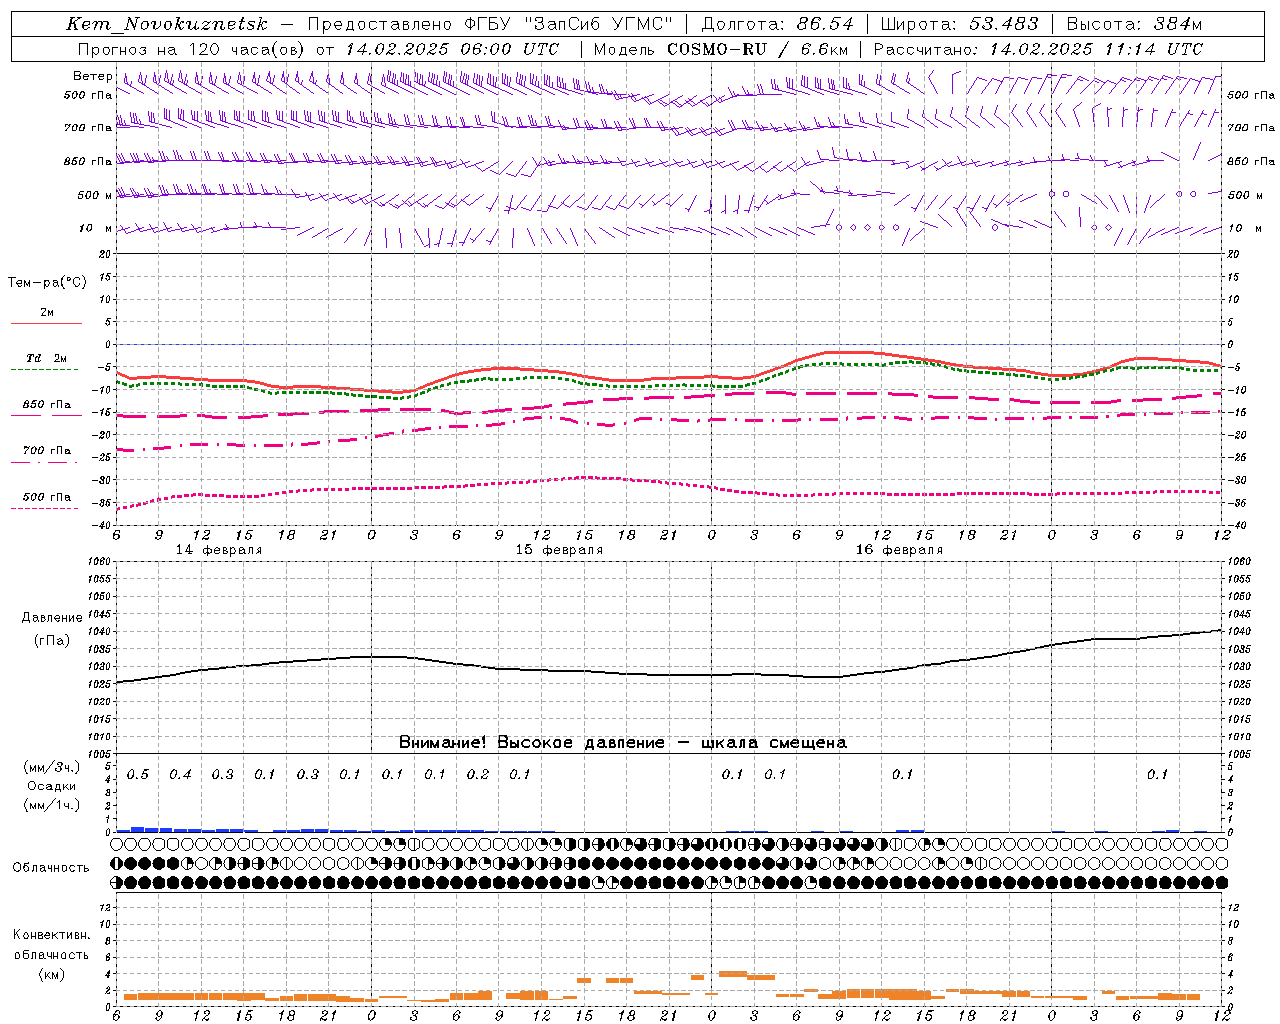The image size is (1280, 1024).
Task: Click the 0.5 precipitation value
Action: pos(137,775)
